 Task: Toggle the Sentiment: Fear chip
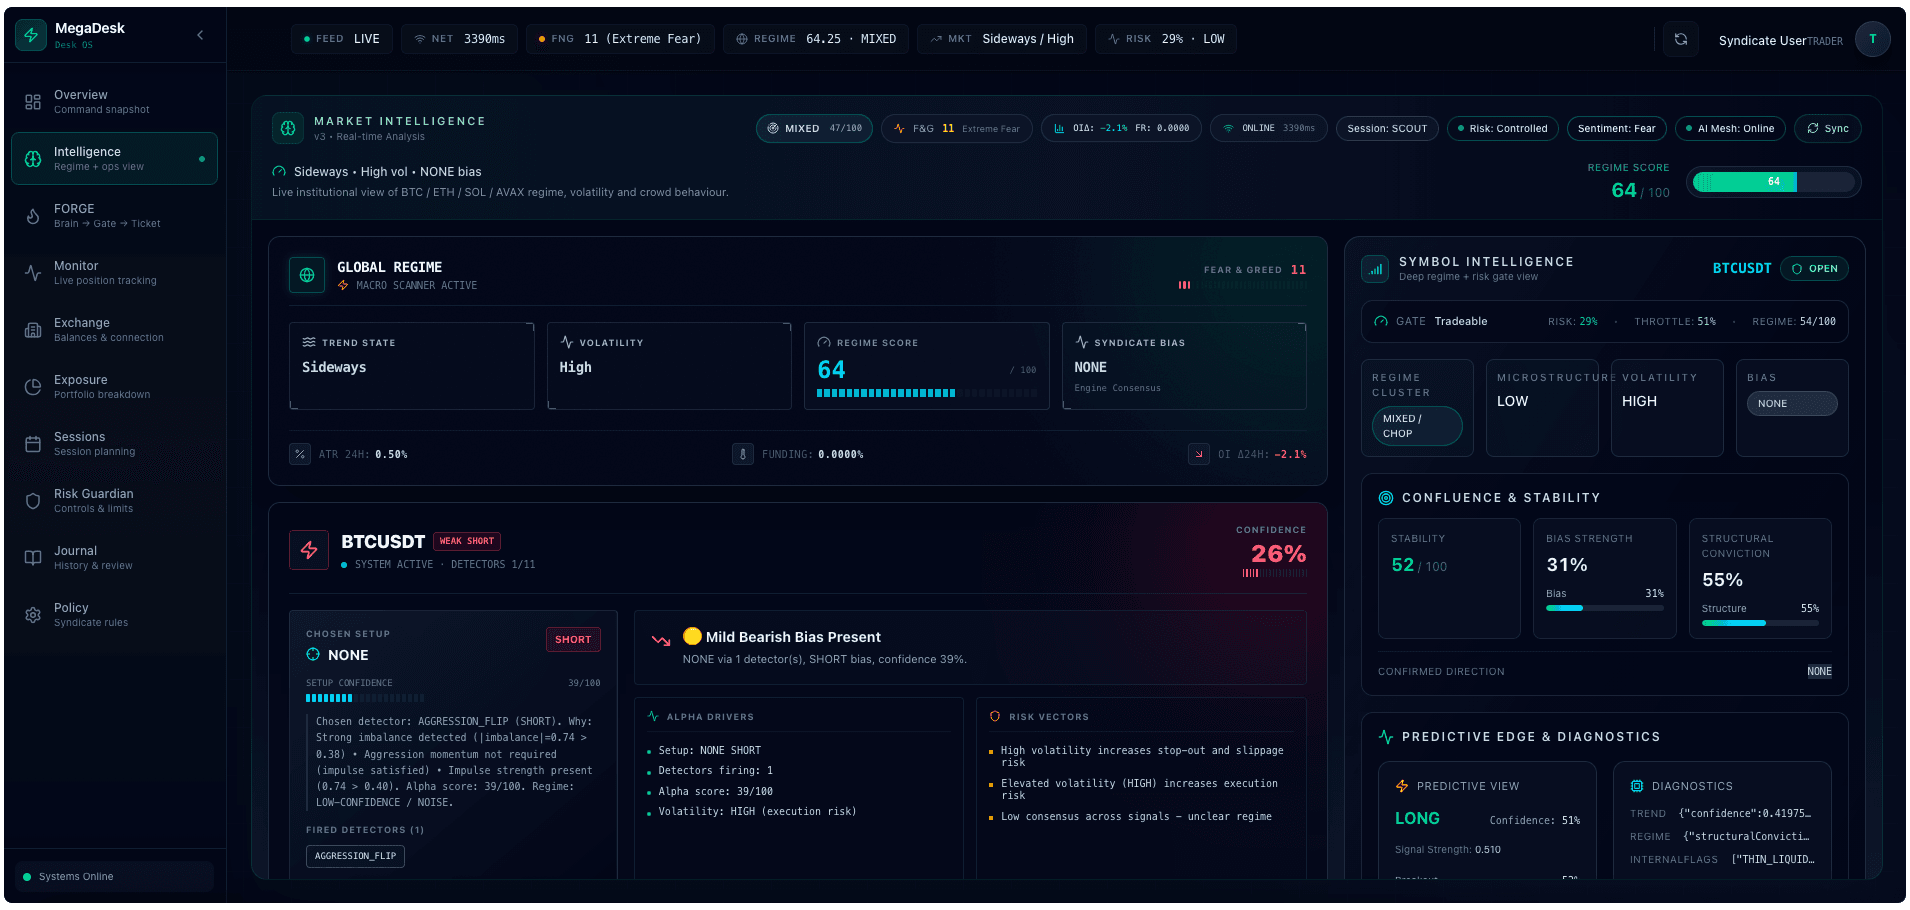click(x=1616, y=128)
